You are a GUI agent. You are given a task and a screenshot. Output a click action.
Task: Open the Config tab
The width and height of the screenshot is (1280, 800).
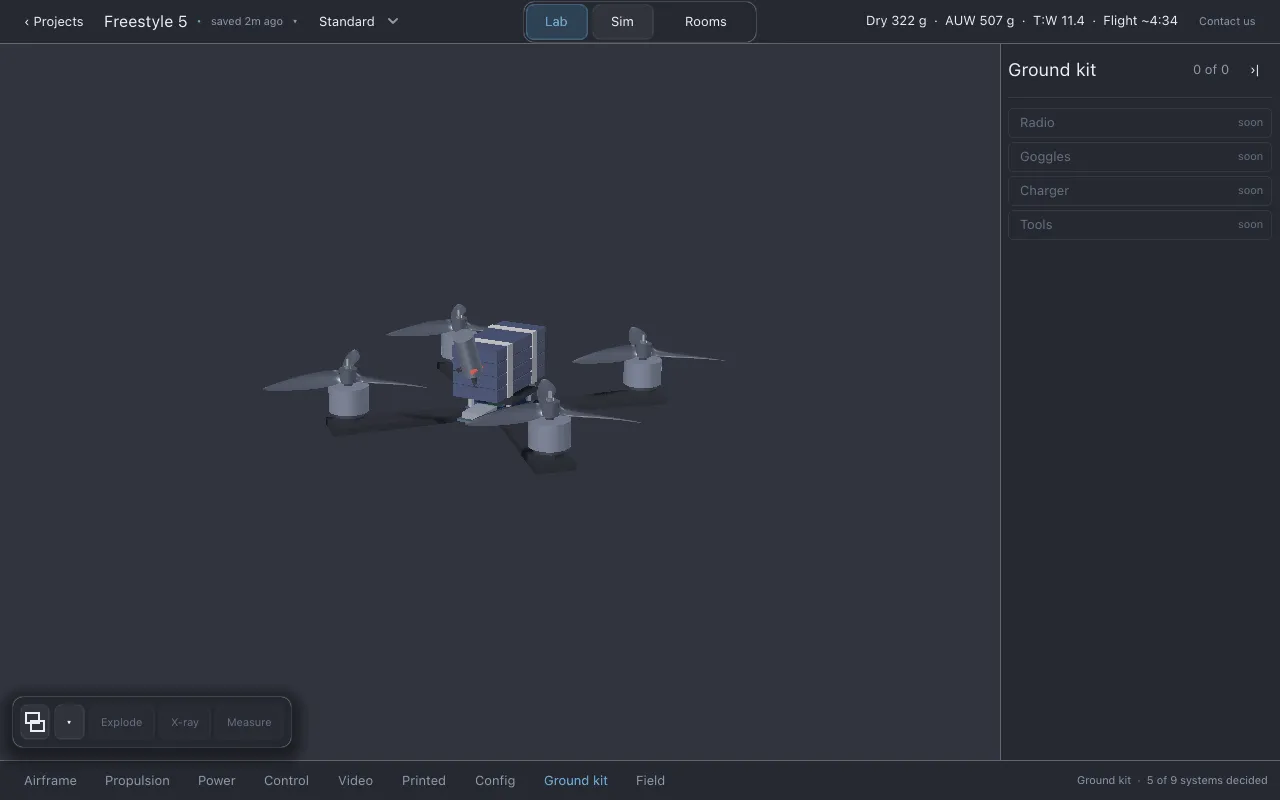click(x=495, y=780)
